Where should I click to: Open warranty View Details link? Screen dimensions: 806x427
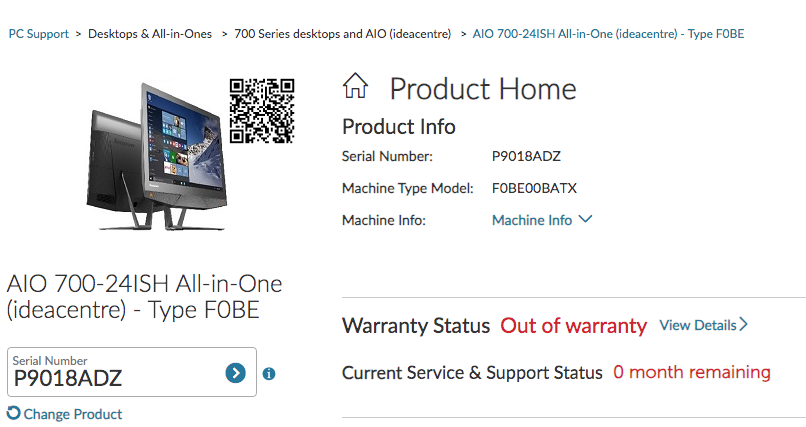[x=697, y=325]
